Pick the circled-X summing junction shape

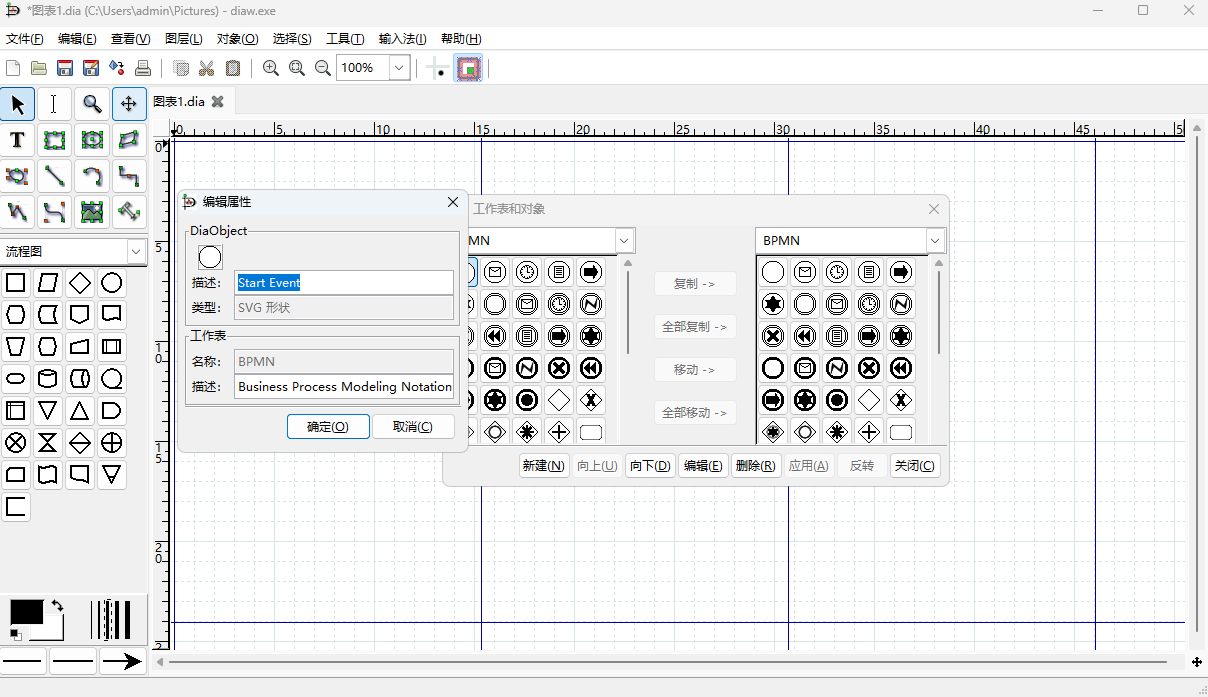[x=16, y=443]
